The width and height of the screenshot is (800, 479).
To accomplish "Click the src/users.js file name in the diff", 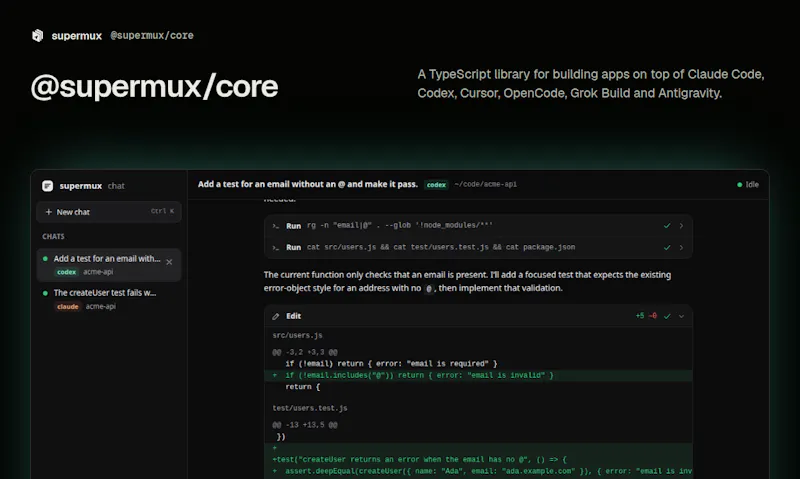I will click(297, 335).
